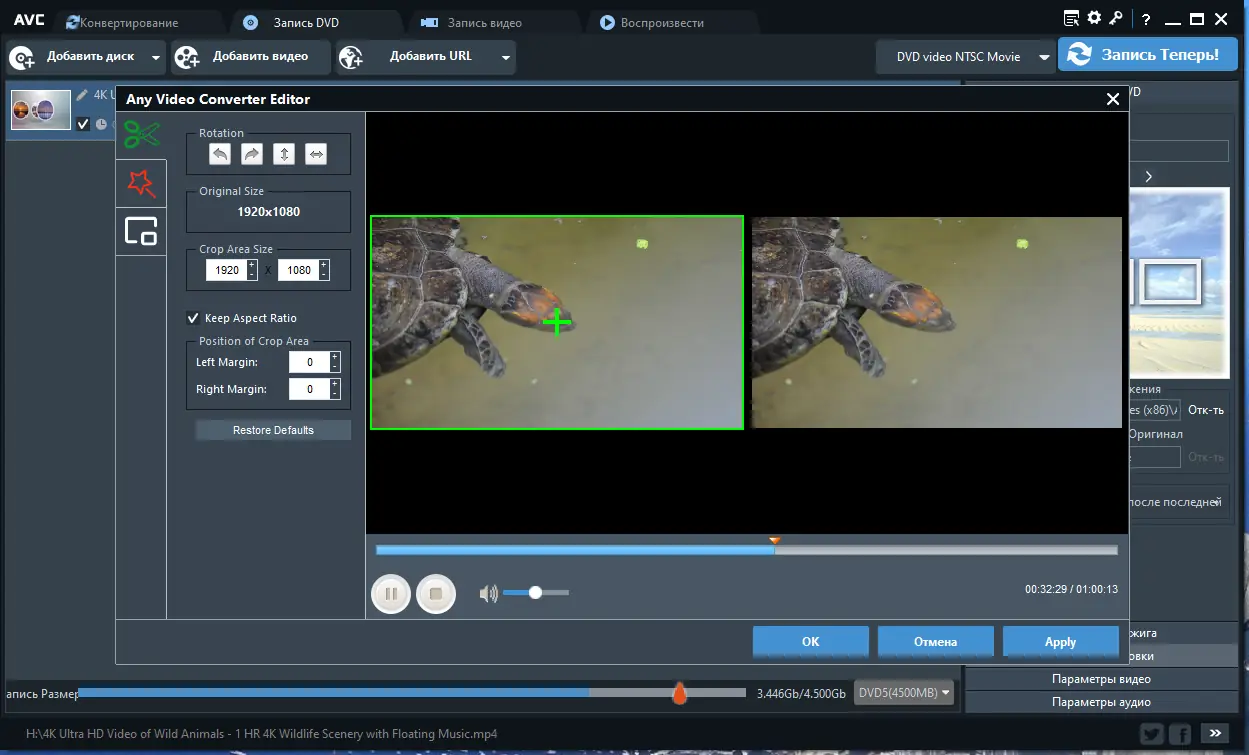Select the video thumbnail in the file list

click(41, 110)
